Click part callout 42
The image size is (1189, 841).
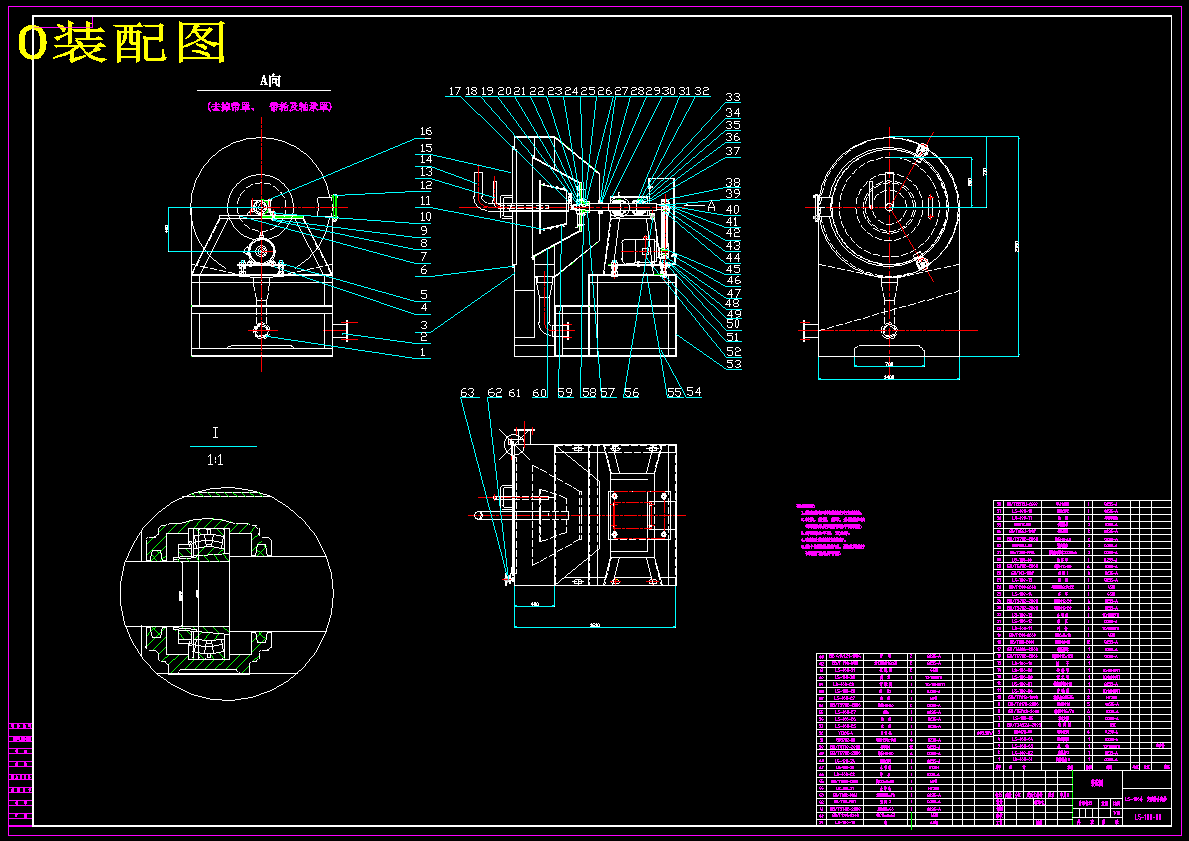[x=733, y=233]
